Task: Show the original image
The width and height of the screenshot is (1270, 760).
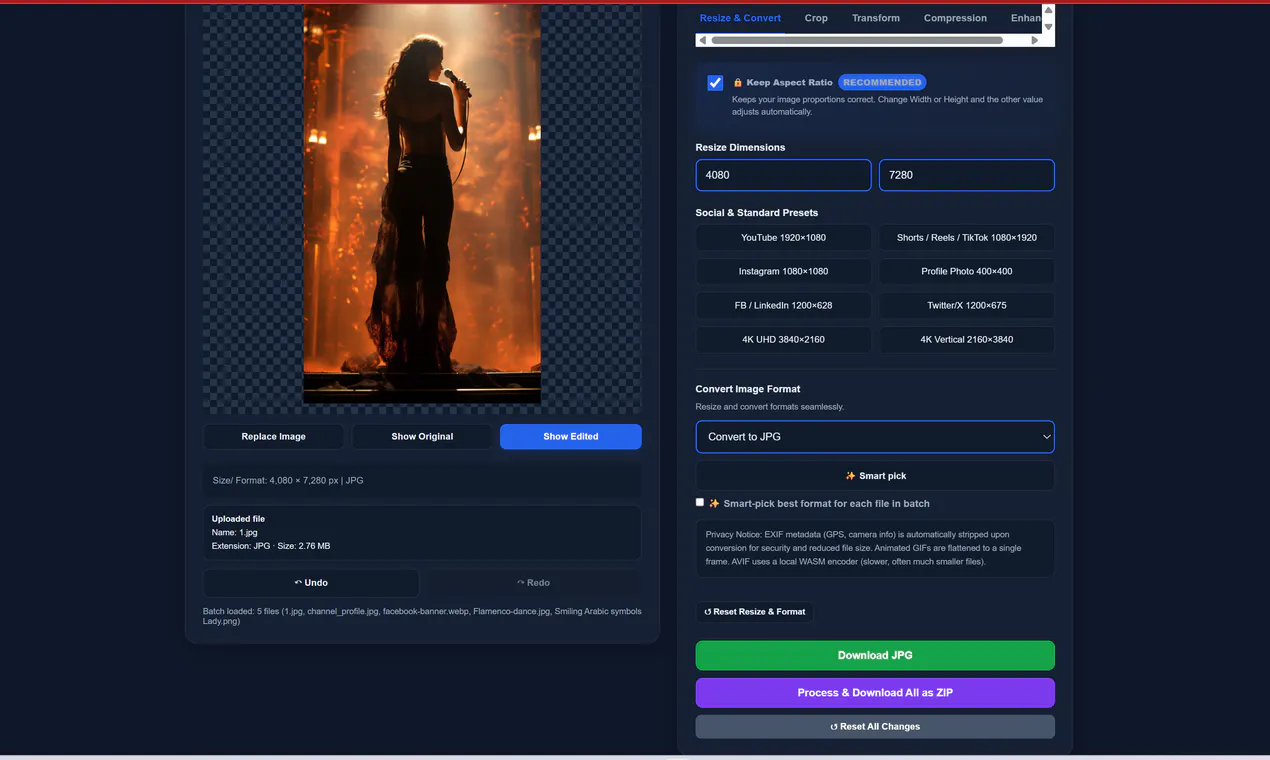Action: [x=422, y=437]
